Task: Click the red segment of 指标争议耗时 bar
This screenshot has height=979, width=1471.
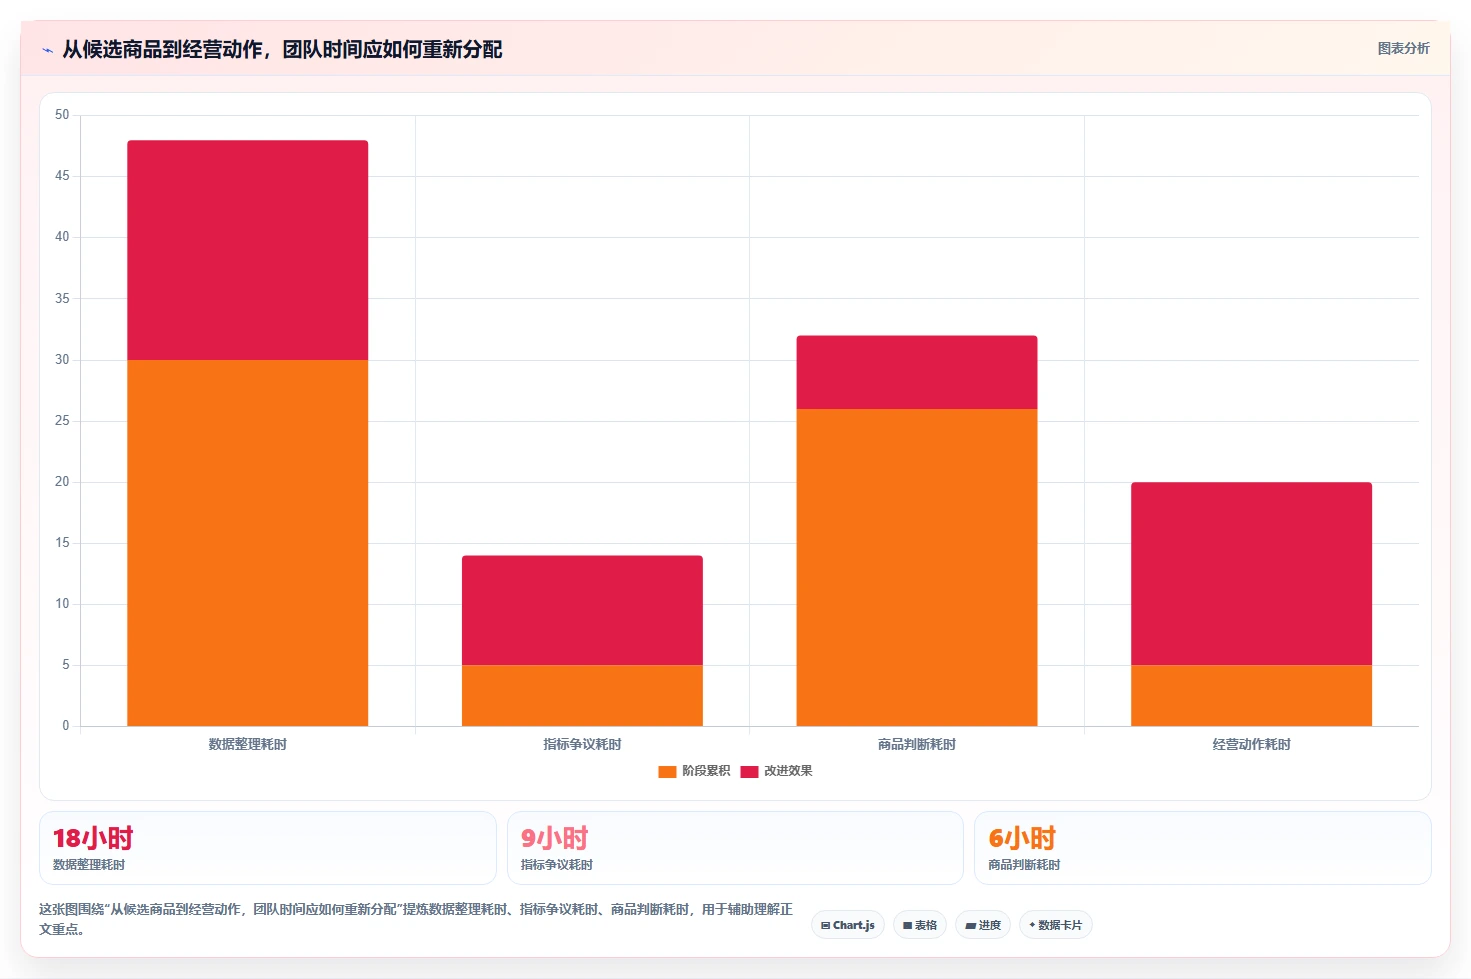Action: coord(582,610)
